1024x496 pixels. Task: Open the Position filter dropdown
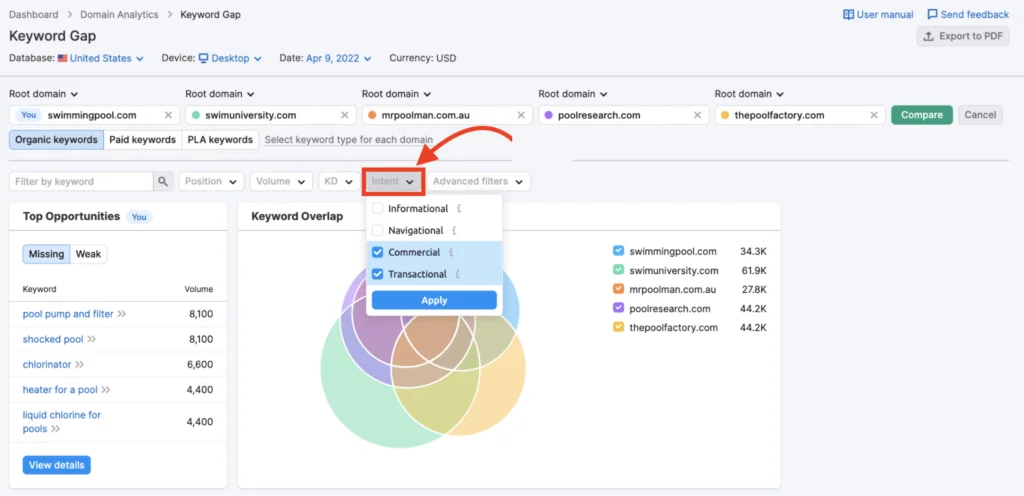point(212,181)
